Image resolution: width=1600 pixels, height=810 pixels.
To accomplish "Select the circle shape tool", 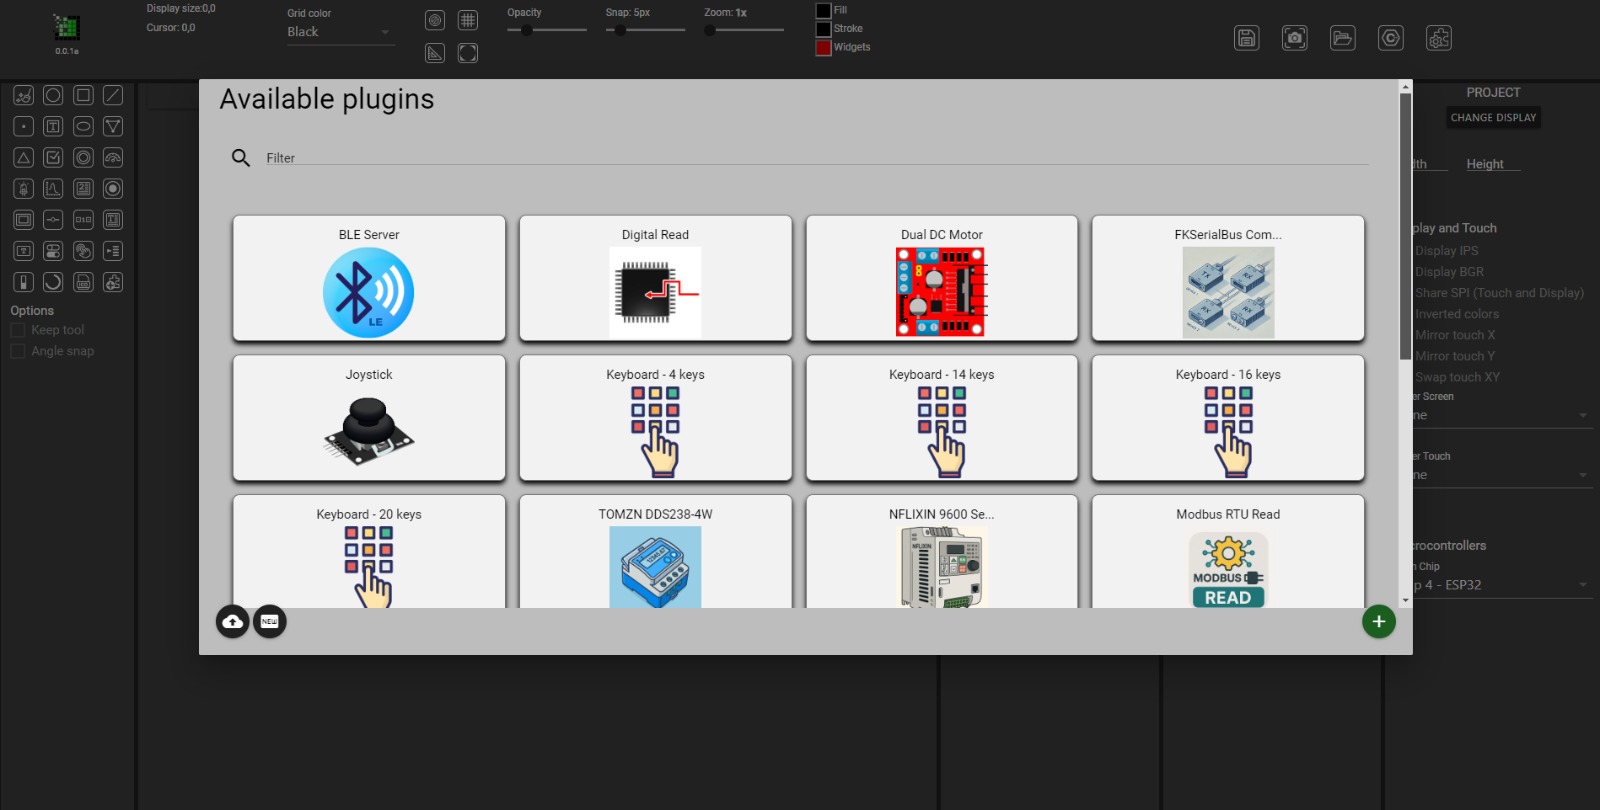I will [x=53, y=95].
